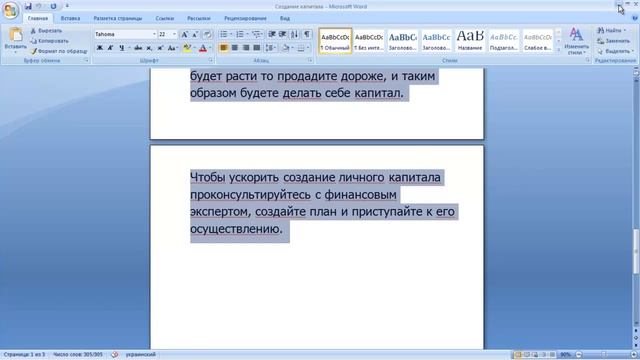Open the font size 22 dropdown
640x360 pixels.
click(174, 34)
